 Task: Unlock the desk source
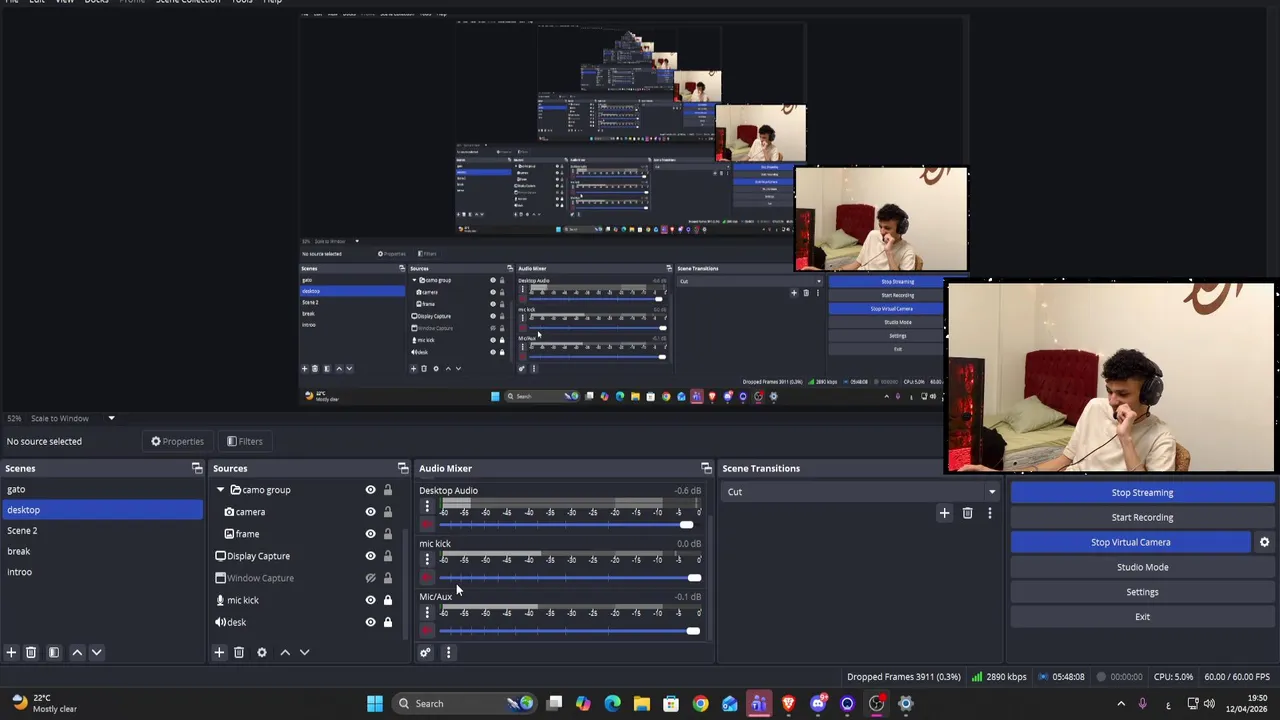[x=388, y=622]
